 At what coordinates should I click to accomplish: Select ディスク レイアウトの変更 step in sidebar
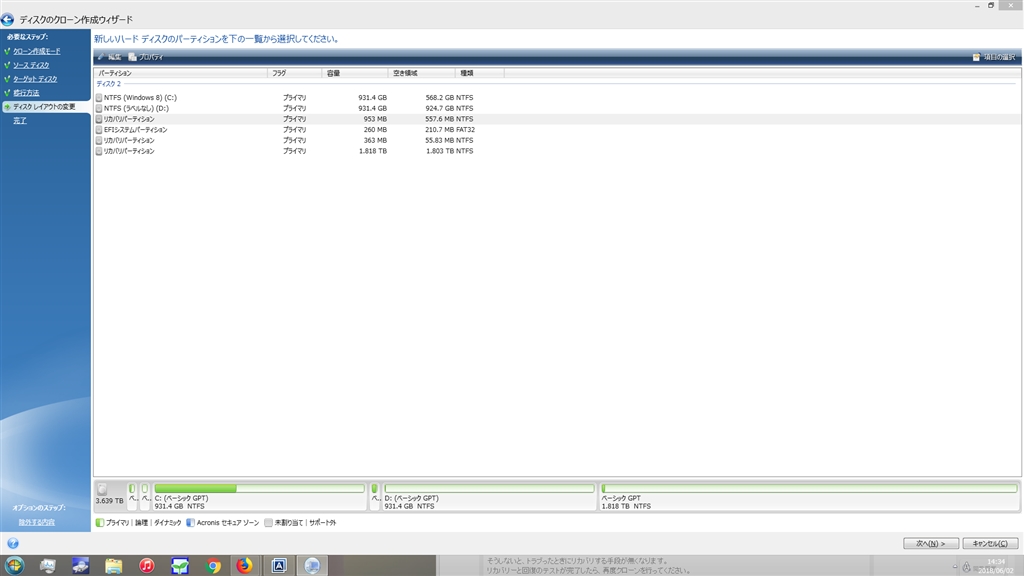44,106
